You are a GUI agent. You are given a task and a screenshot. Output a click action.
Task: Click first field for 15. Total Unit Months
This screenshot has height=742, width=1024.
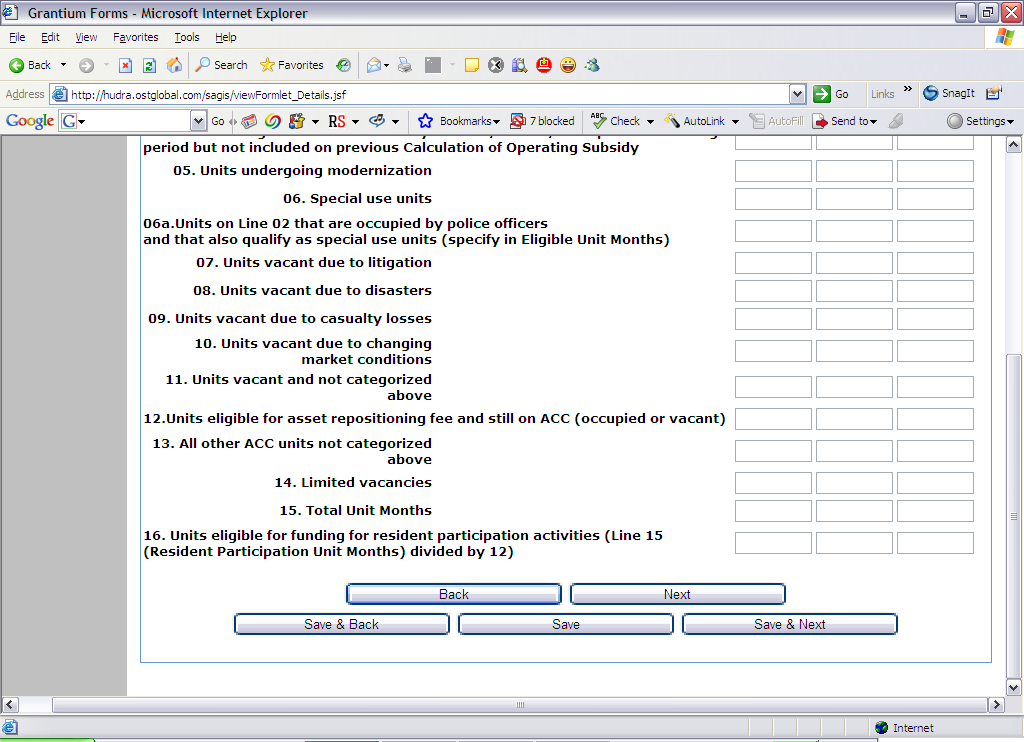773,511
